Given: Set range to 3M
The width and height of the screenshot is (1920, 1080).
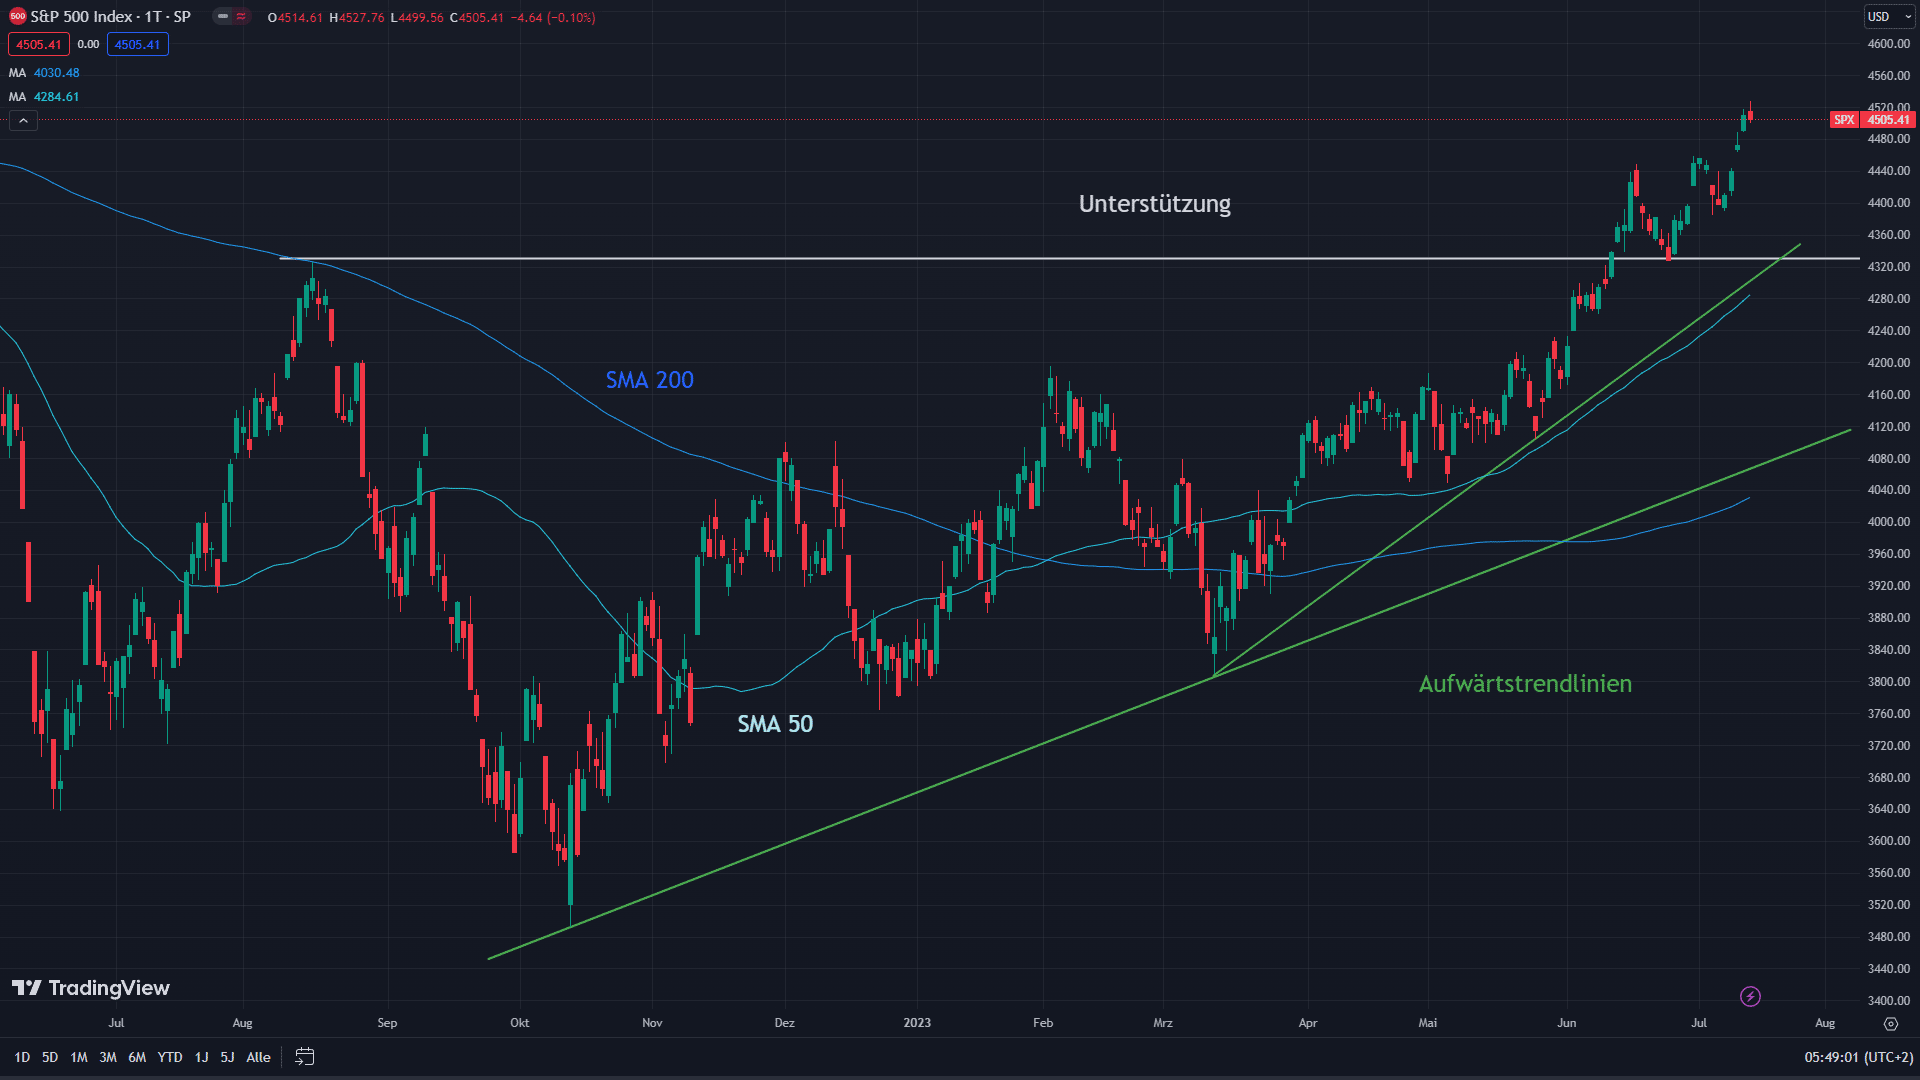Looking at the screenshot, I should point(108,1057).
